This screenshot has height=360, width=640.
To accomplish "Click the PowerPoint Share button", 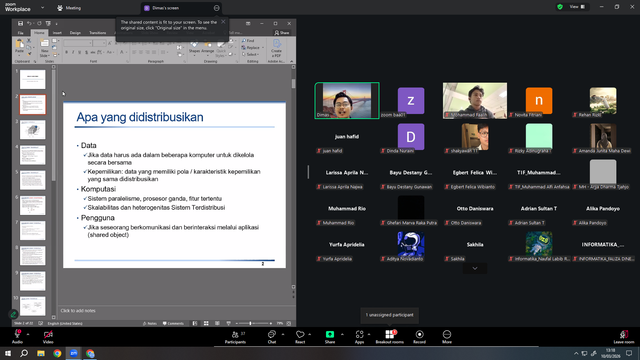I will [282, 33].
